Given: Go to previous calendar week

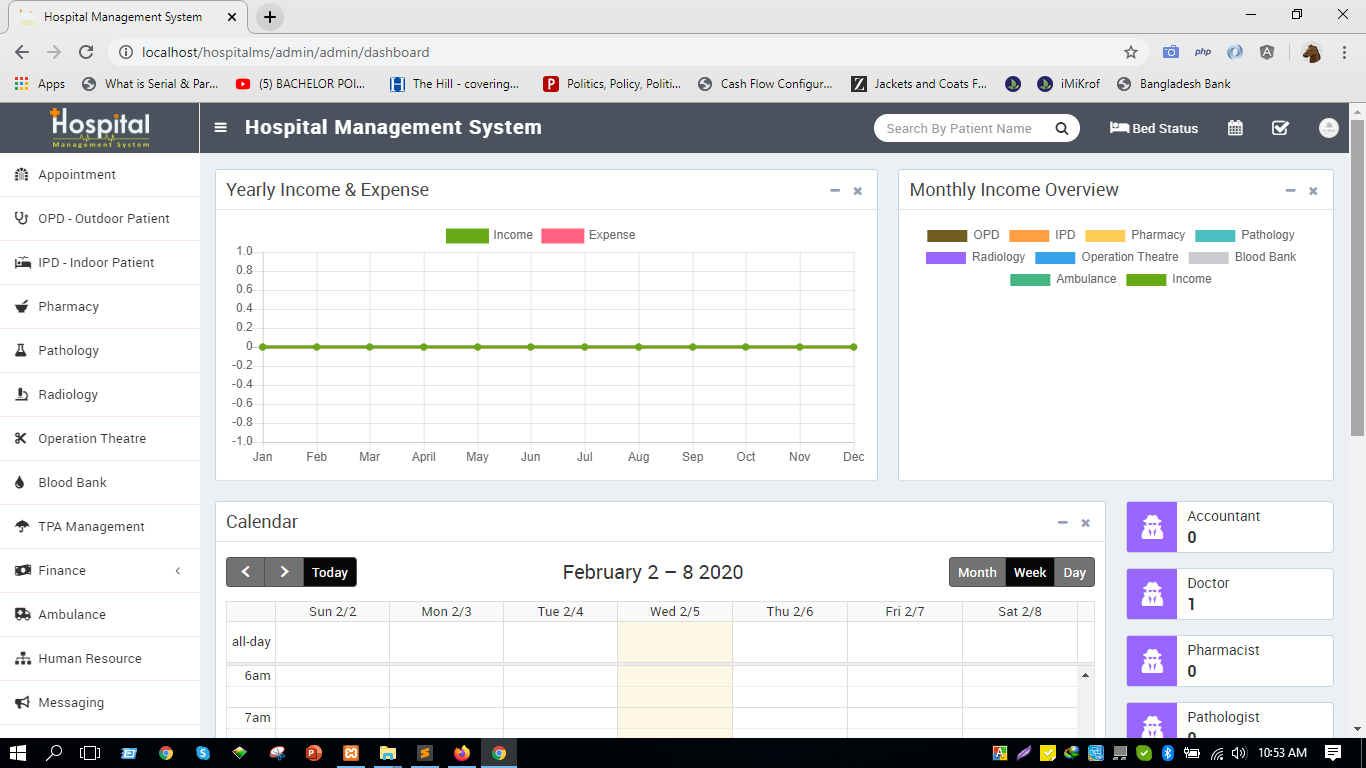Looking at the screenshot, I should (246, 572).
